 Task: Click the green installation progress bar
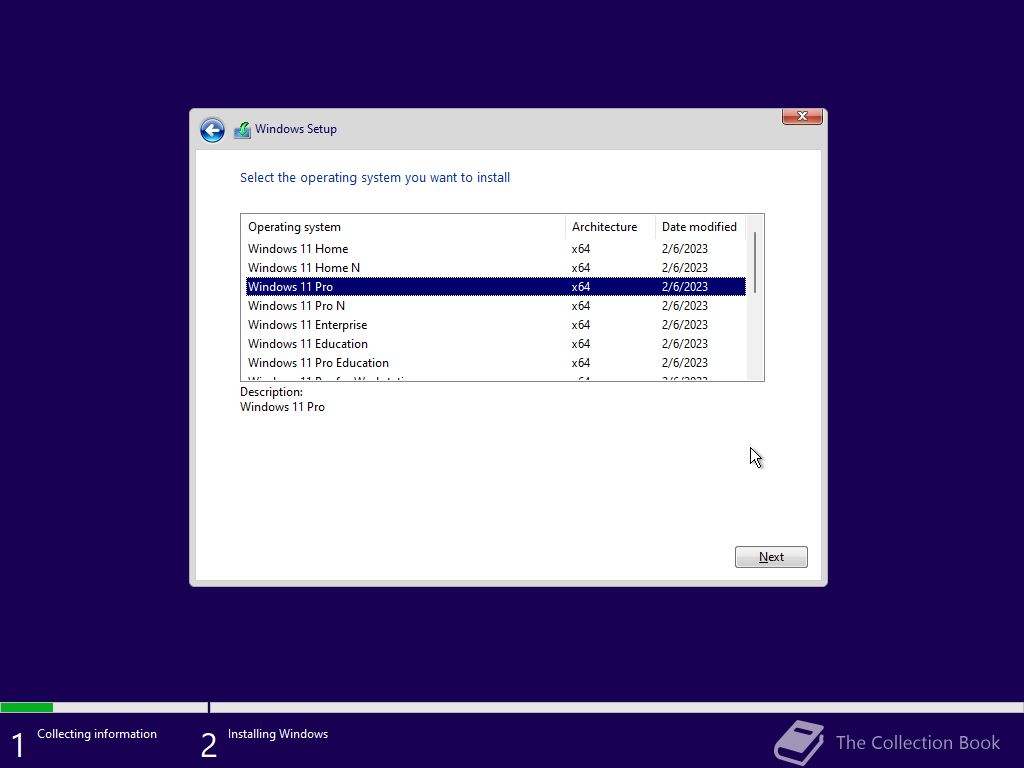pyautogui.click(x=27, y=707)
